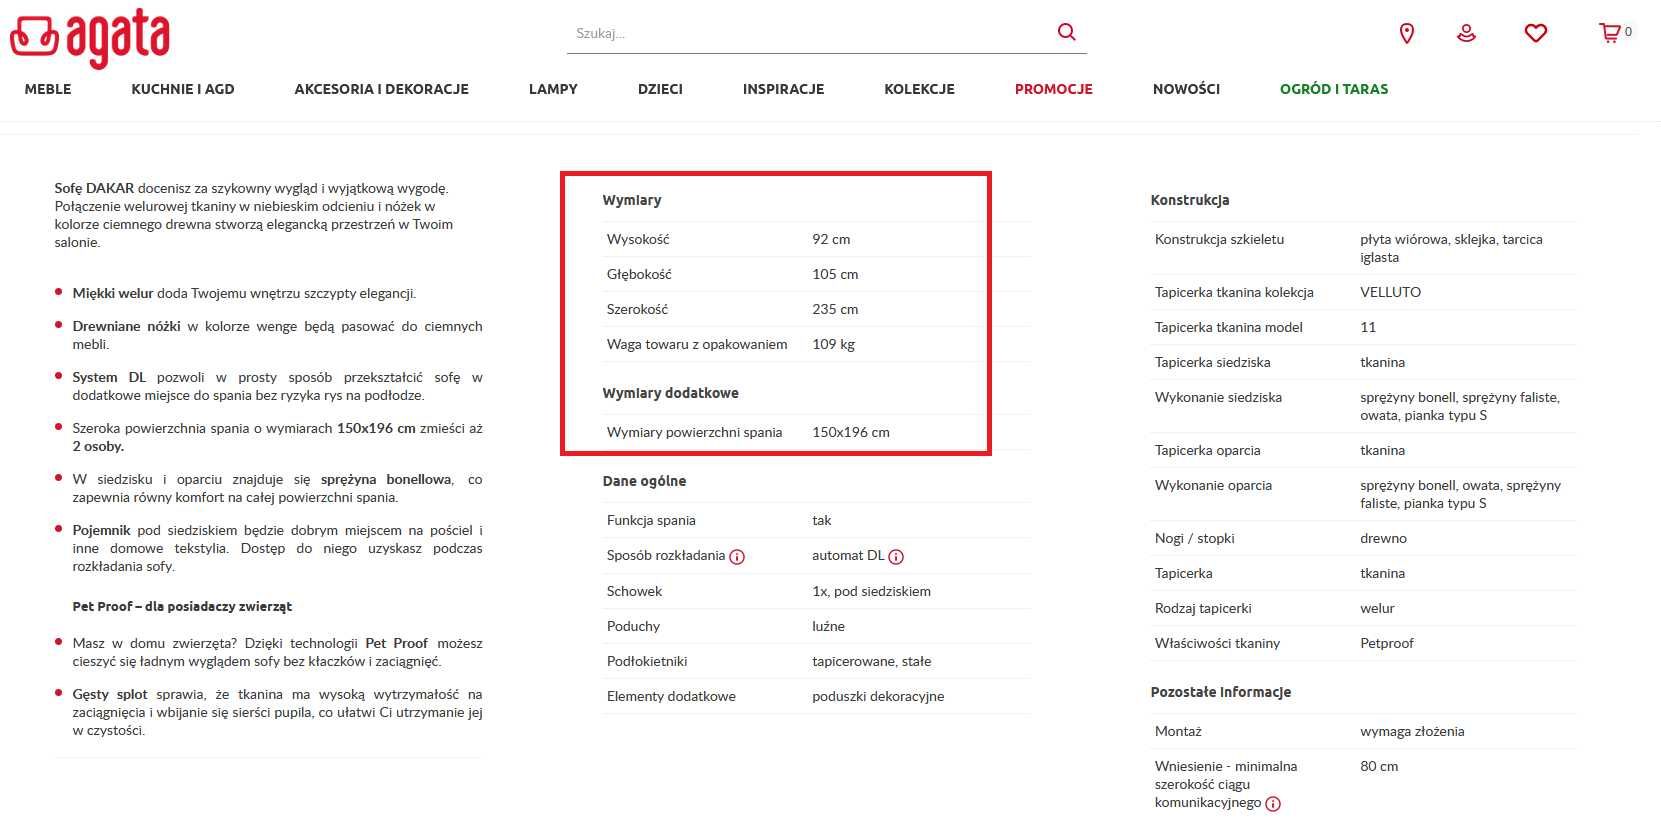Image resolution: width=1661 pixels, height=831 pixels.
Task: Select the weight value 109 kg
Action: [833, 344]
